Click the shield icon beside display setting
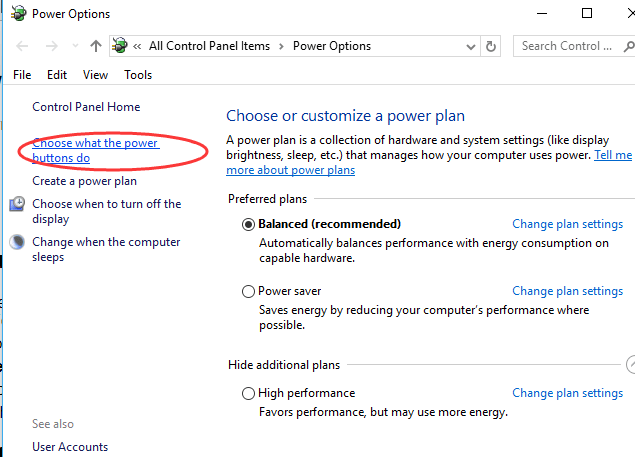 [18, 205]
